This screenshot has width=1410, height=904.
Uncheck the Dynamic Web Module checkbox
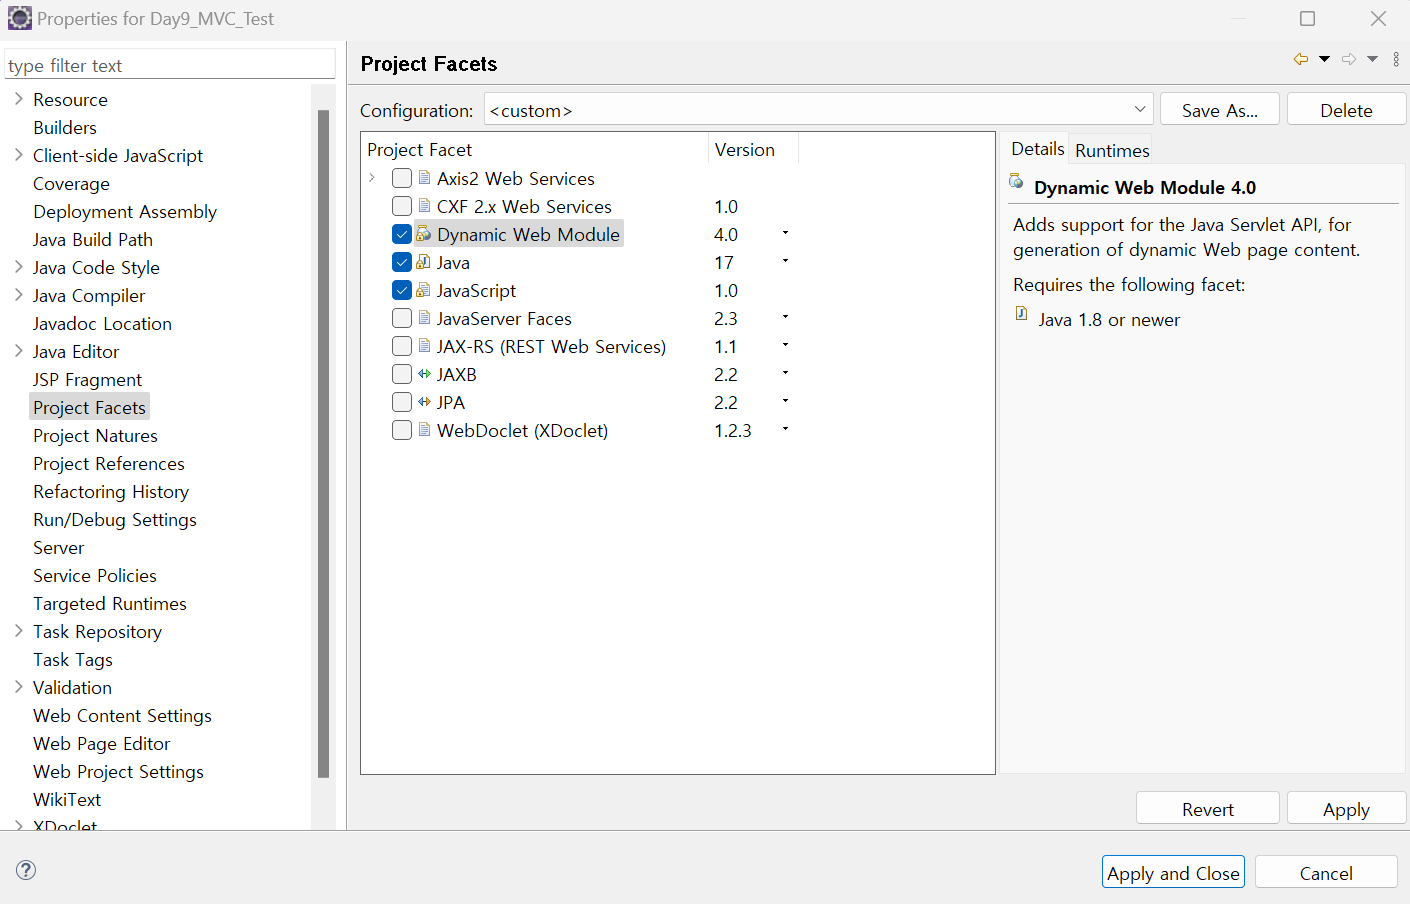point(402,234)
